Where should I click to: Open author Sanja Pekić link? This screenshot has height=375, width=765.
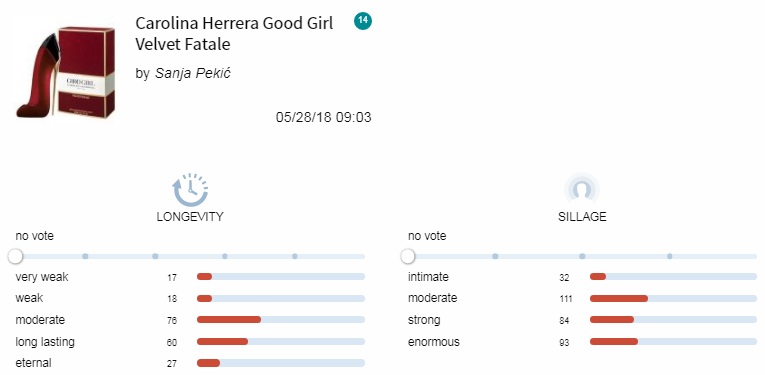(x=193, y=73)
